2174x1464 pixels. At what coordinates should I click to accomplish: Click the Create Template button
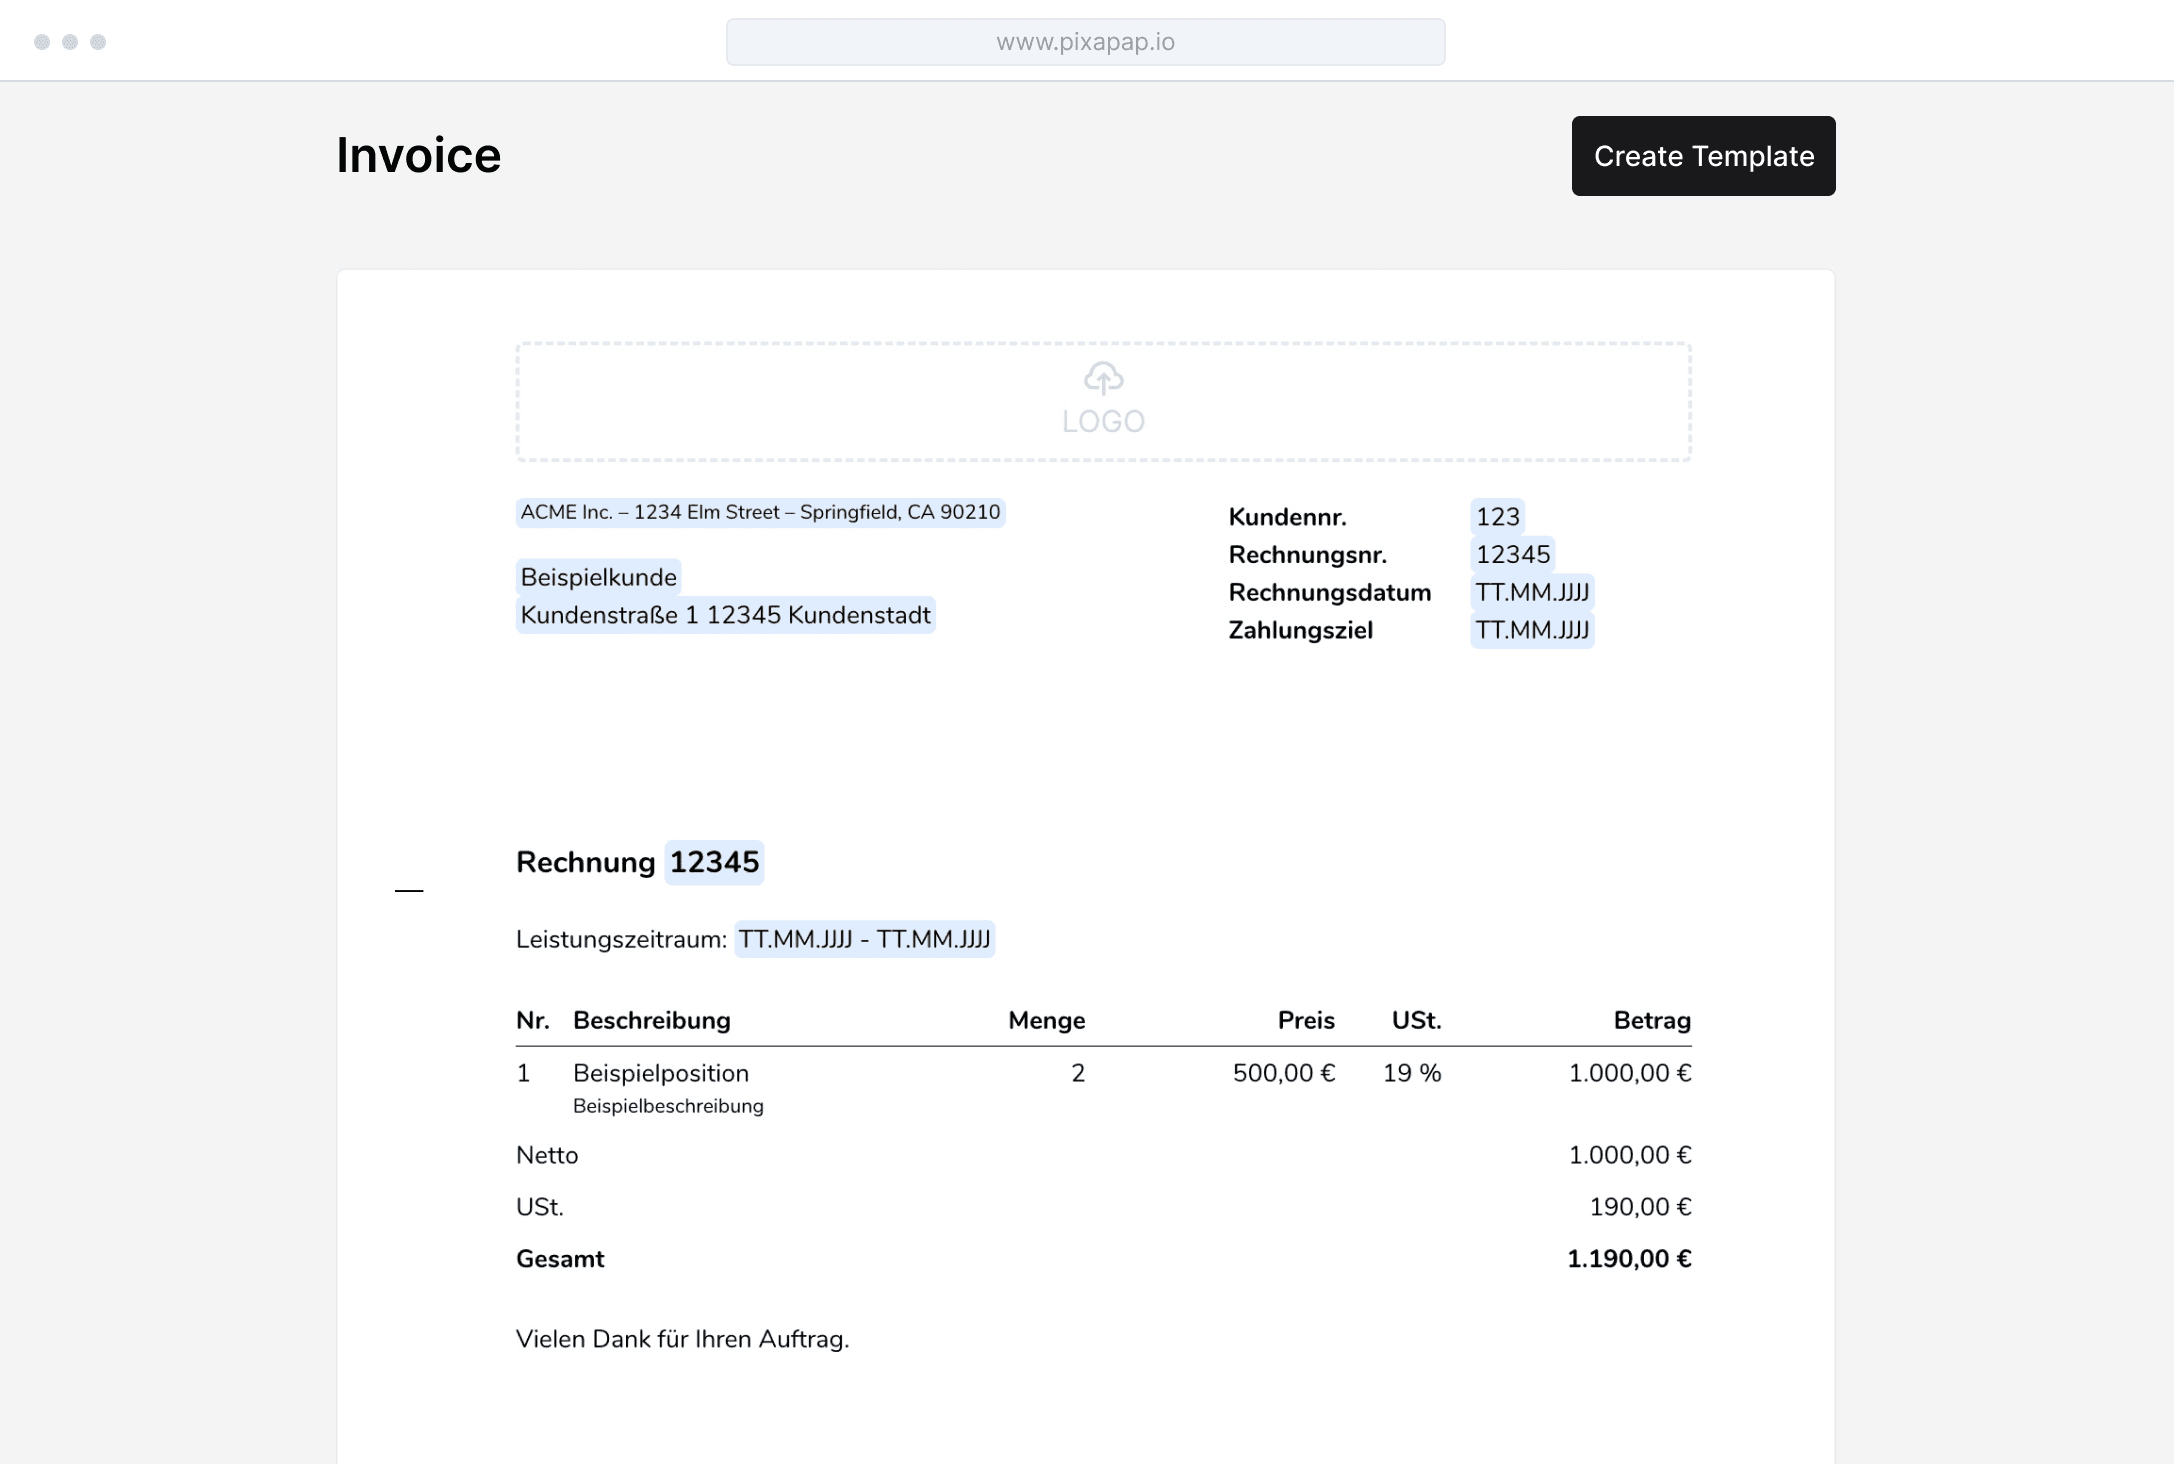click(1702, 156)
